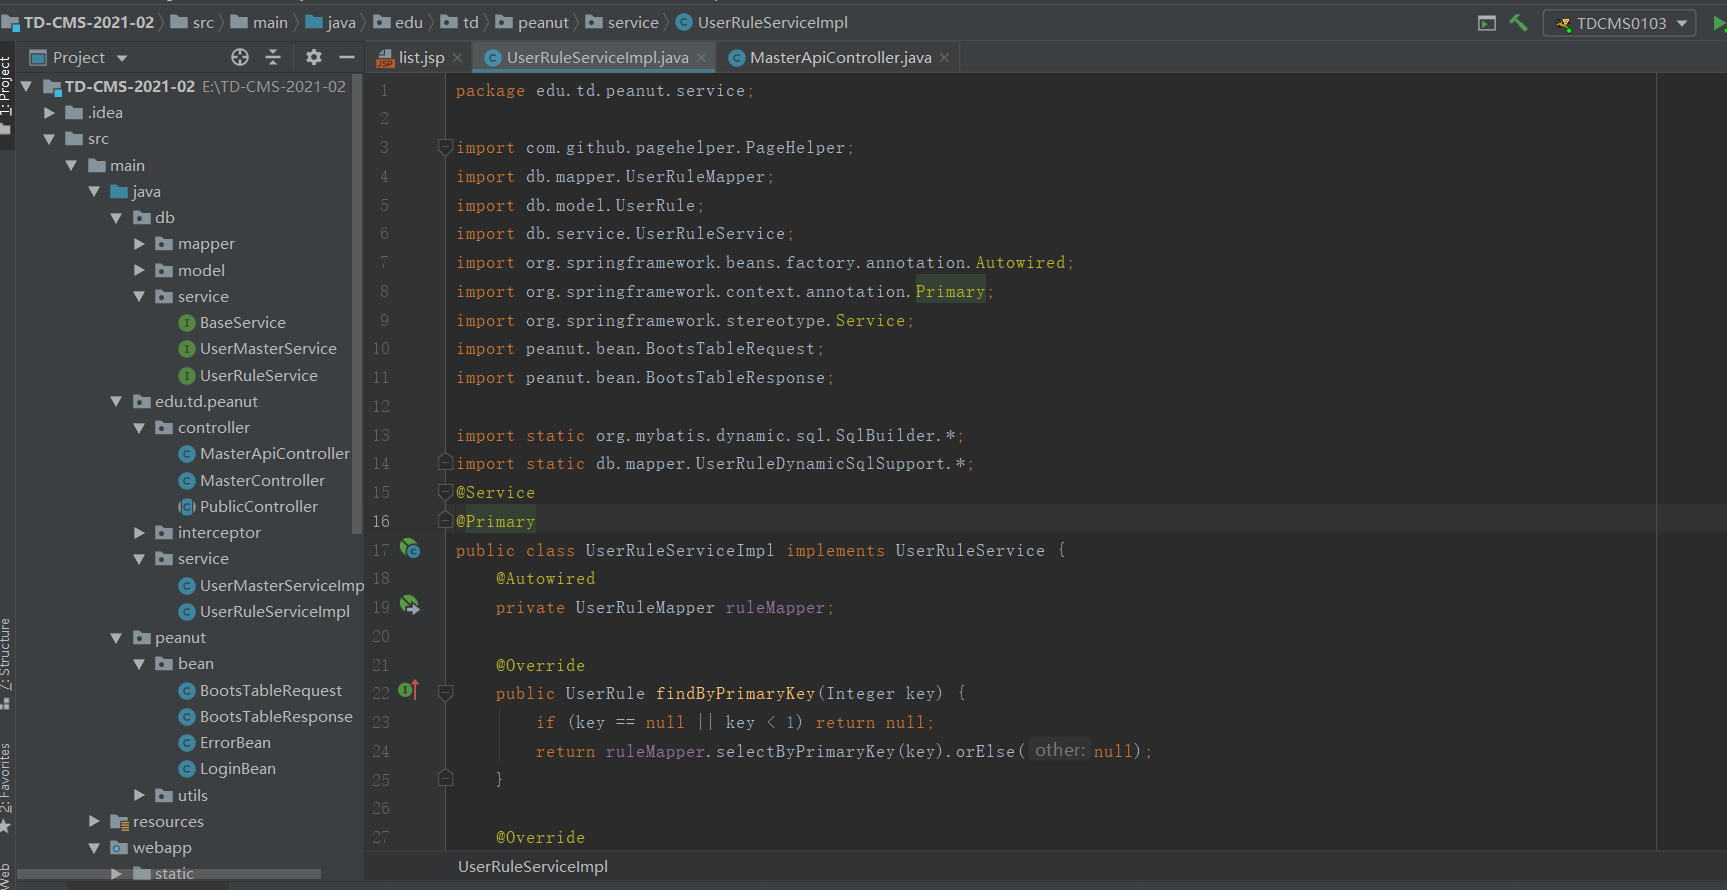Select BootsTableRequest class in tree

(x=260, y=691)
